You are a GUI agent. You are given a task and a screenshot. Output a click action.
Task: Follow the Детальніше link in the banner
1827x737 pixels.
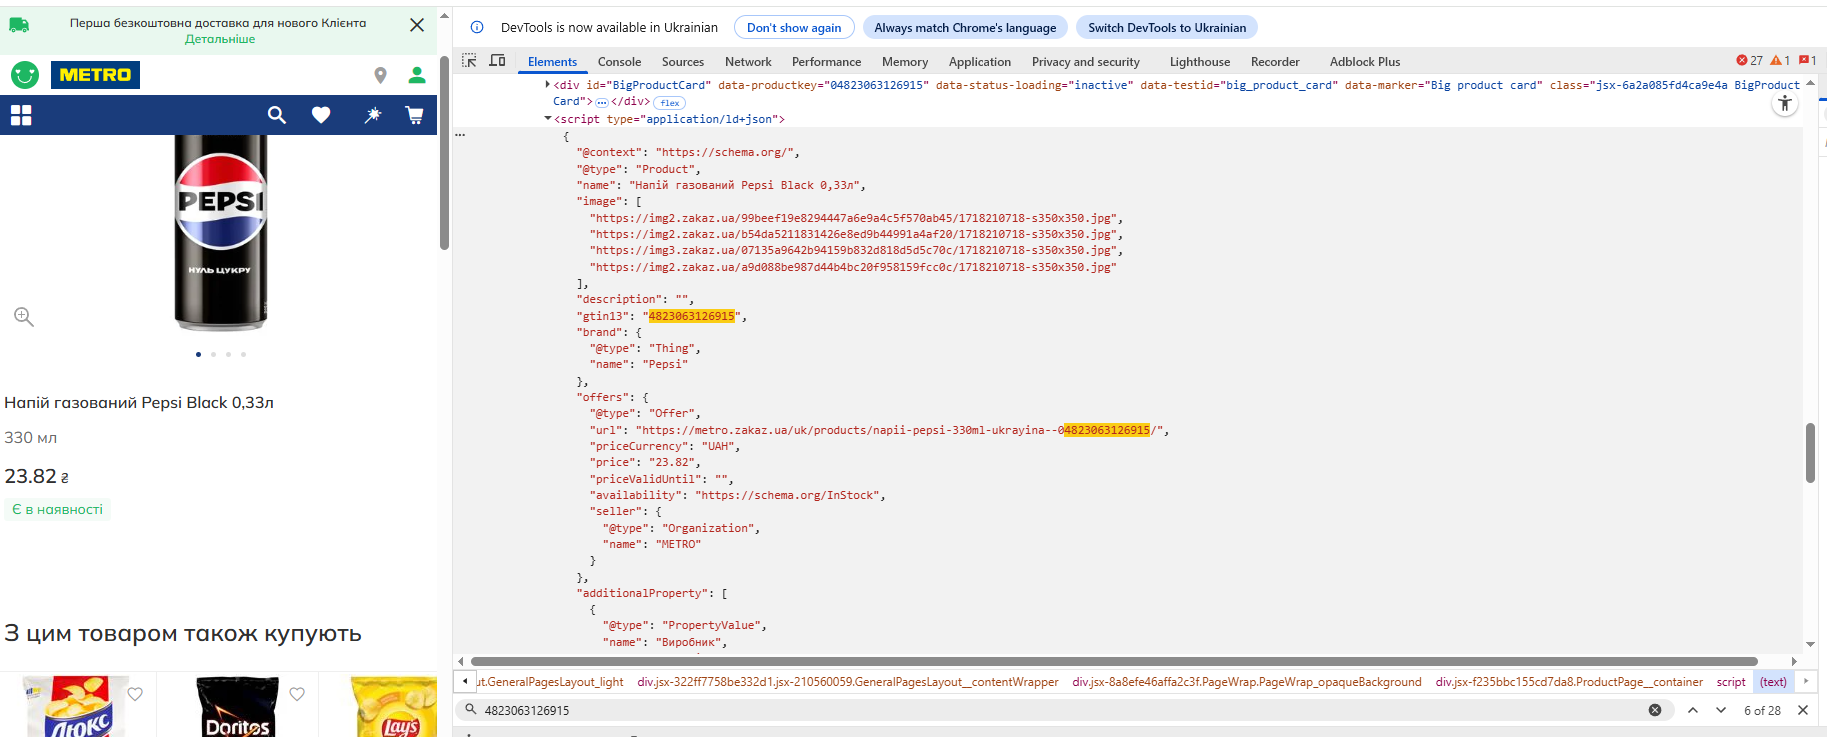[x=220, y=39]
